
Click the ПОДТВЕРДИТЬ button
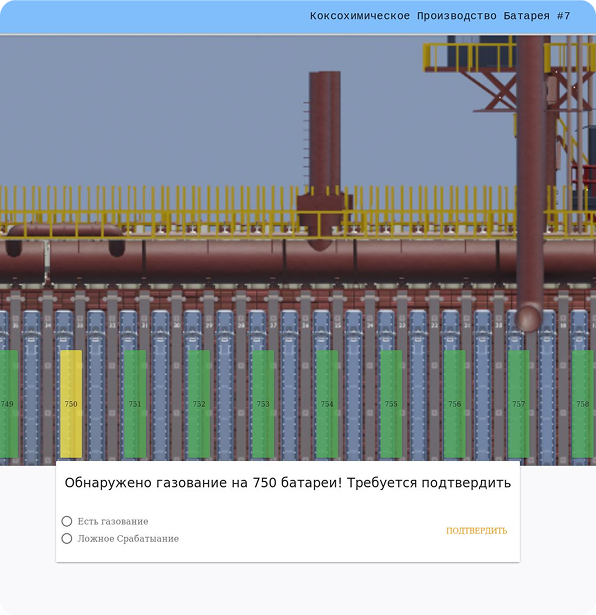point(476,531)
